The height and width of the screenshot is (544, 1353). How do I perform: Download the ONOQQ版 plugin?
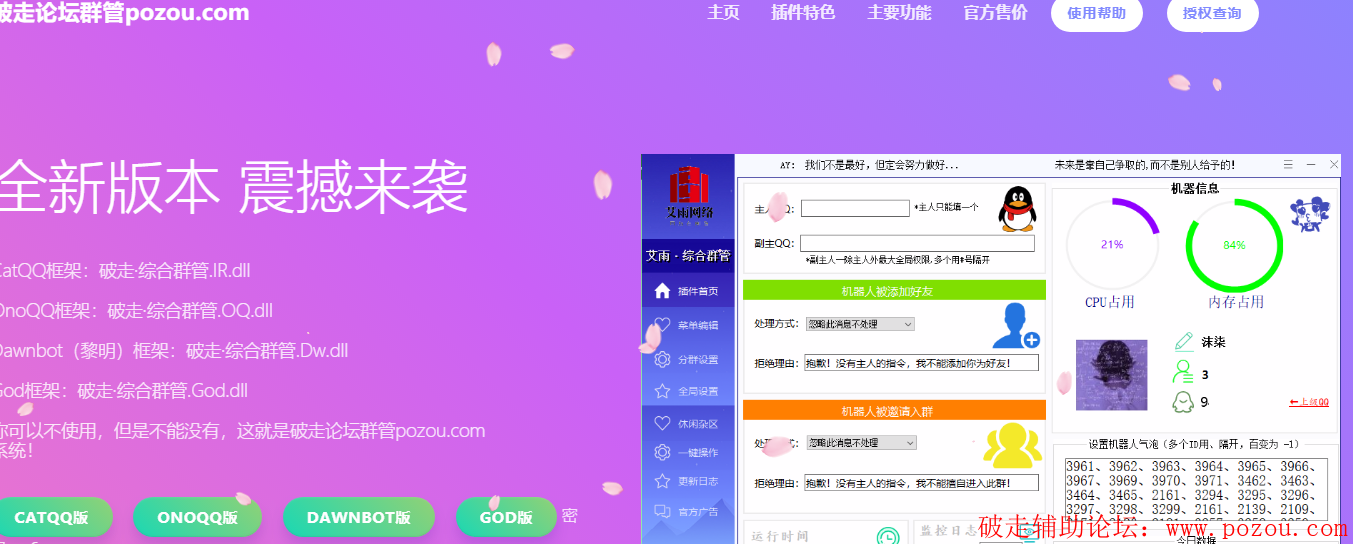point(197,517)
